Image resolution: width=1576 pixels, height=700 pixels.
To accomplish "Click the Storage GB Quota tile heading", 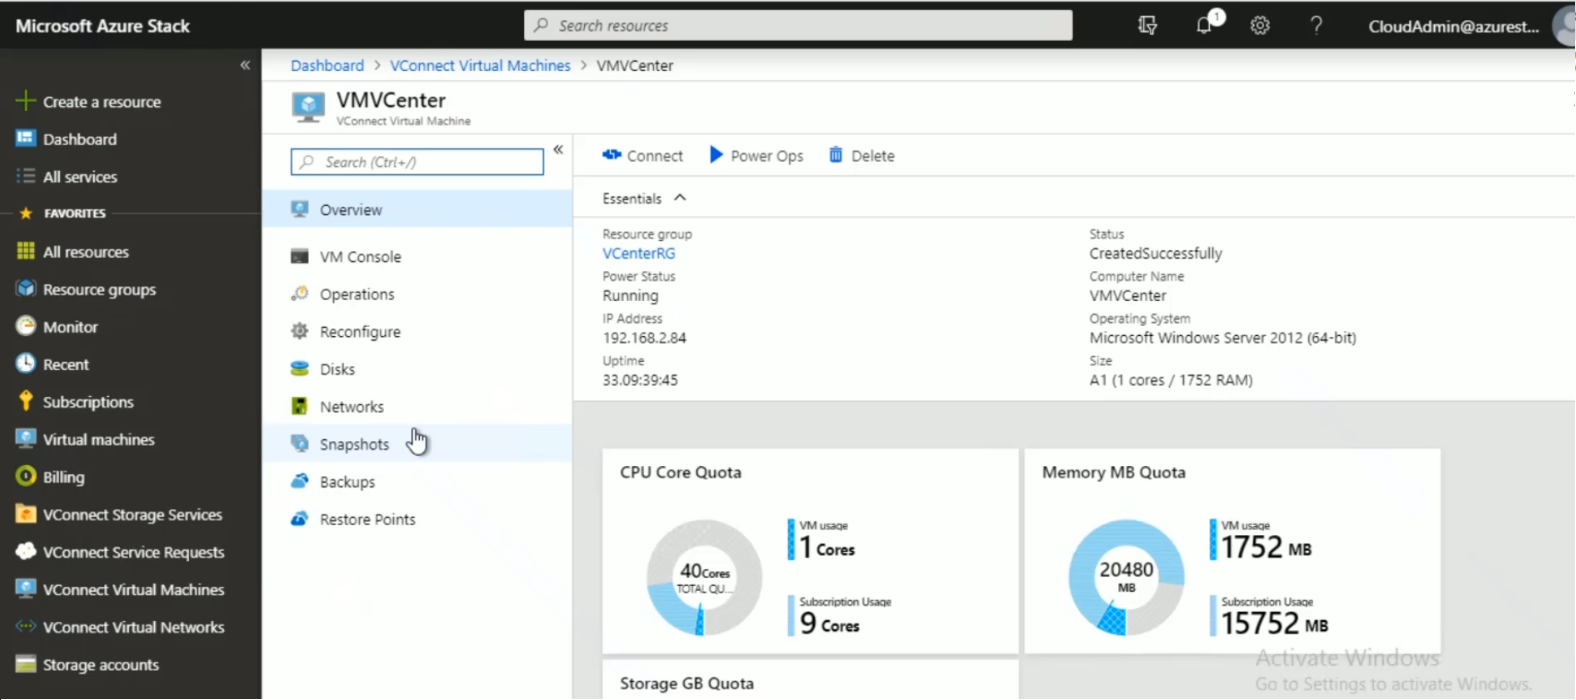I will [687, 683].
